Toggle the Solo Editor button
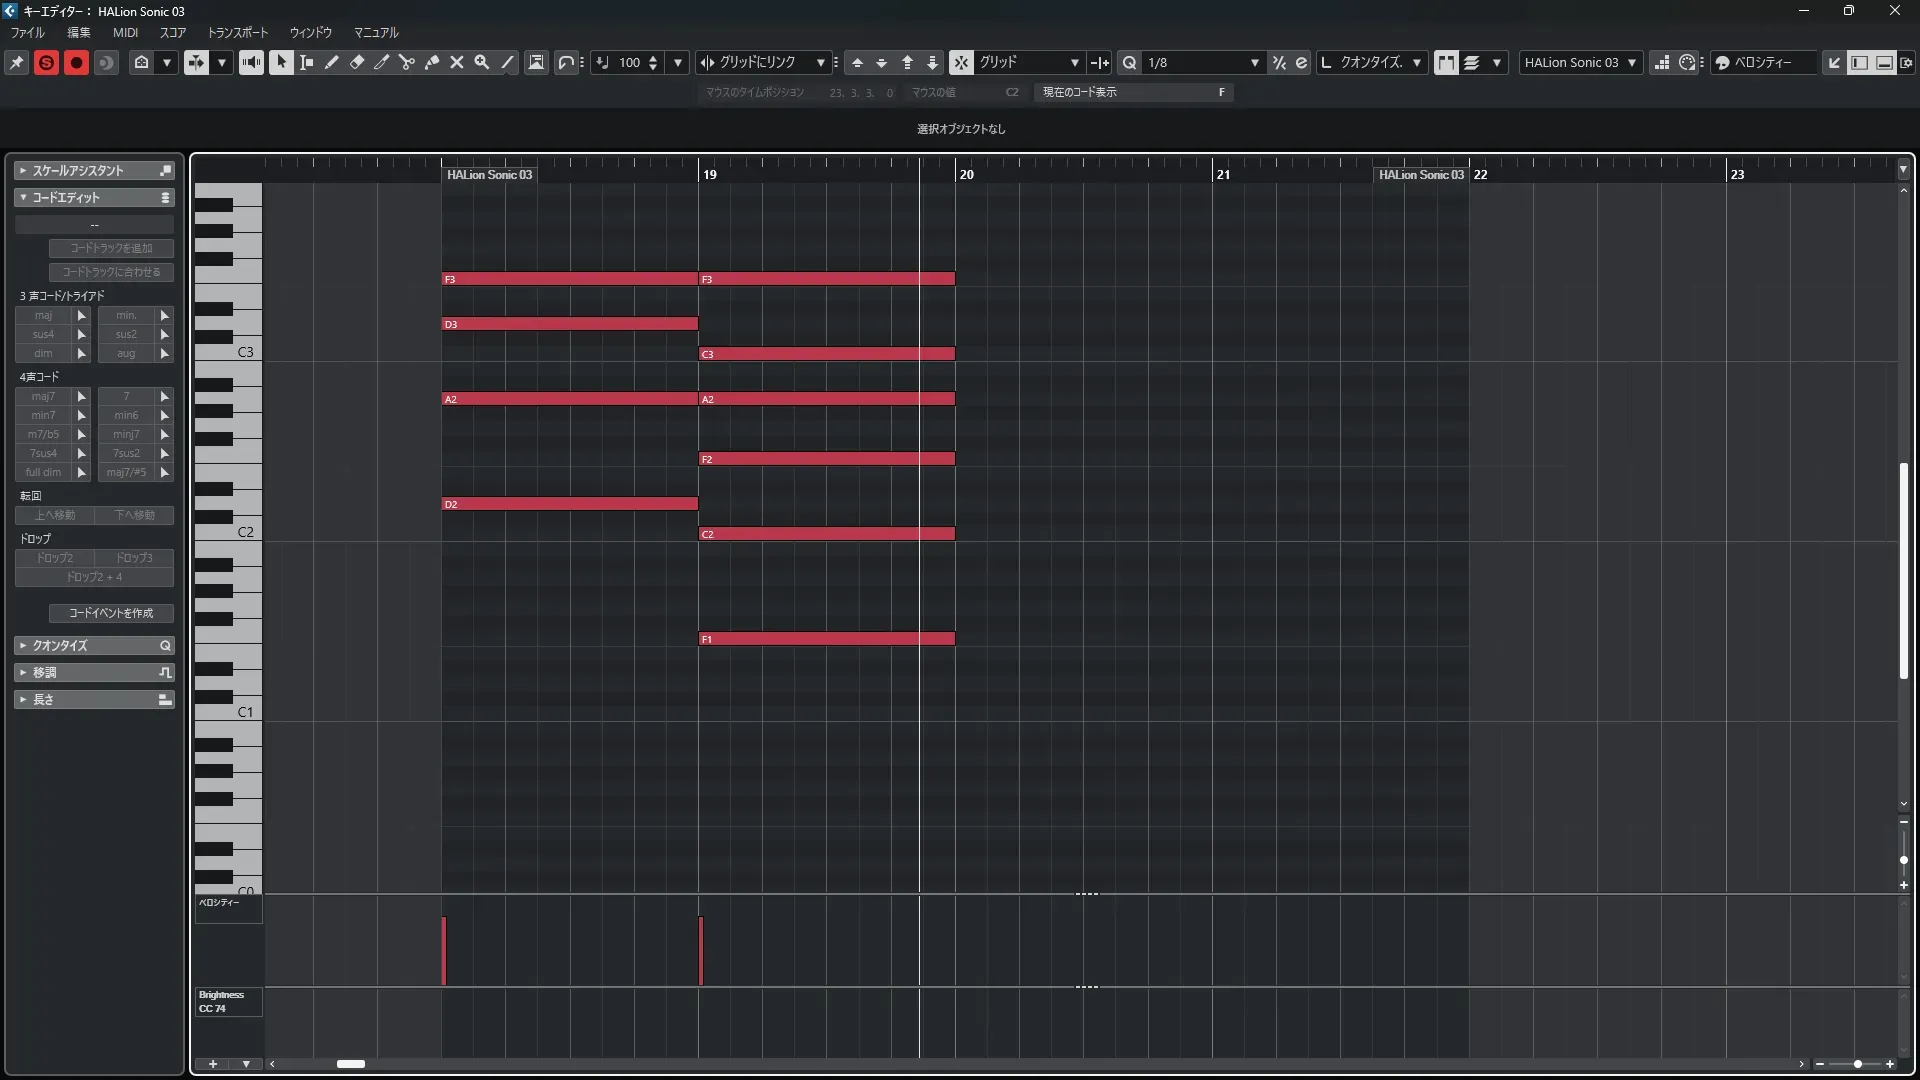The width and height of the screenshot is (1920, 1080). coord(46,62)
